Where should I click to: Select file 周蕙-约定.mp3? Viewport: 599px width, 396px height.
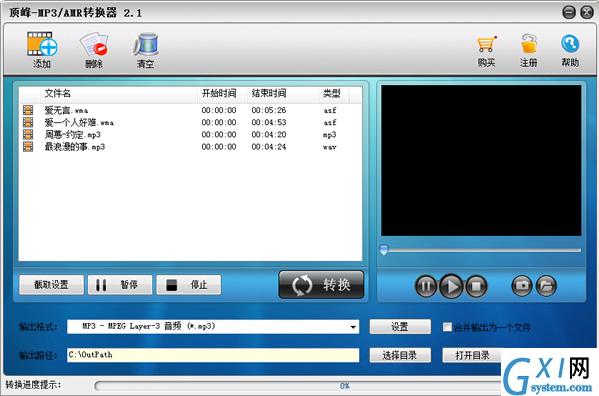73,135
